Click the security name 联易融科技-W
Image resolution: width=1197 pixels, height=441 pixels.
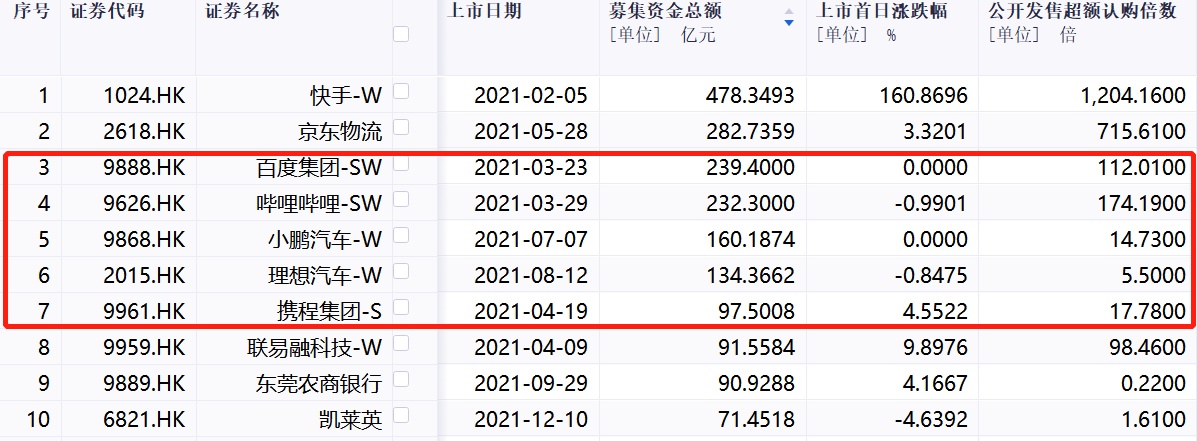(x=315, y=348)
